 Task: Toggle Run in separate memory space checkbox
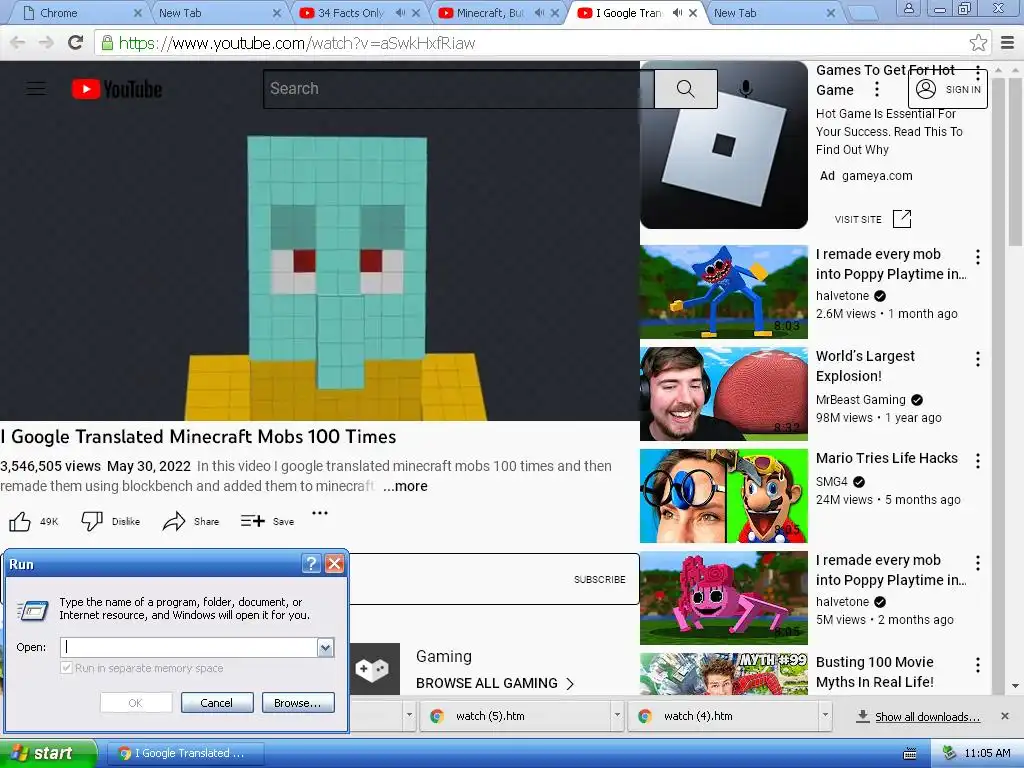coord(66,667)
